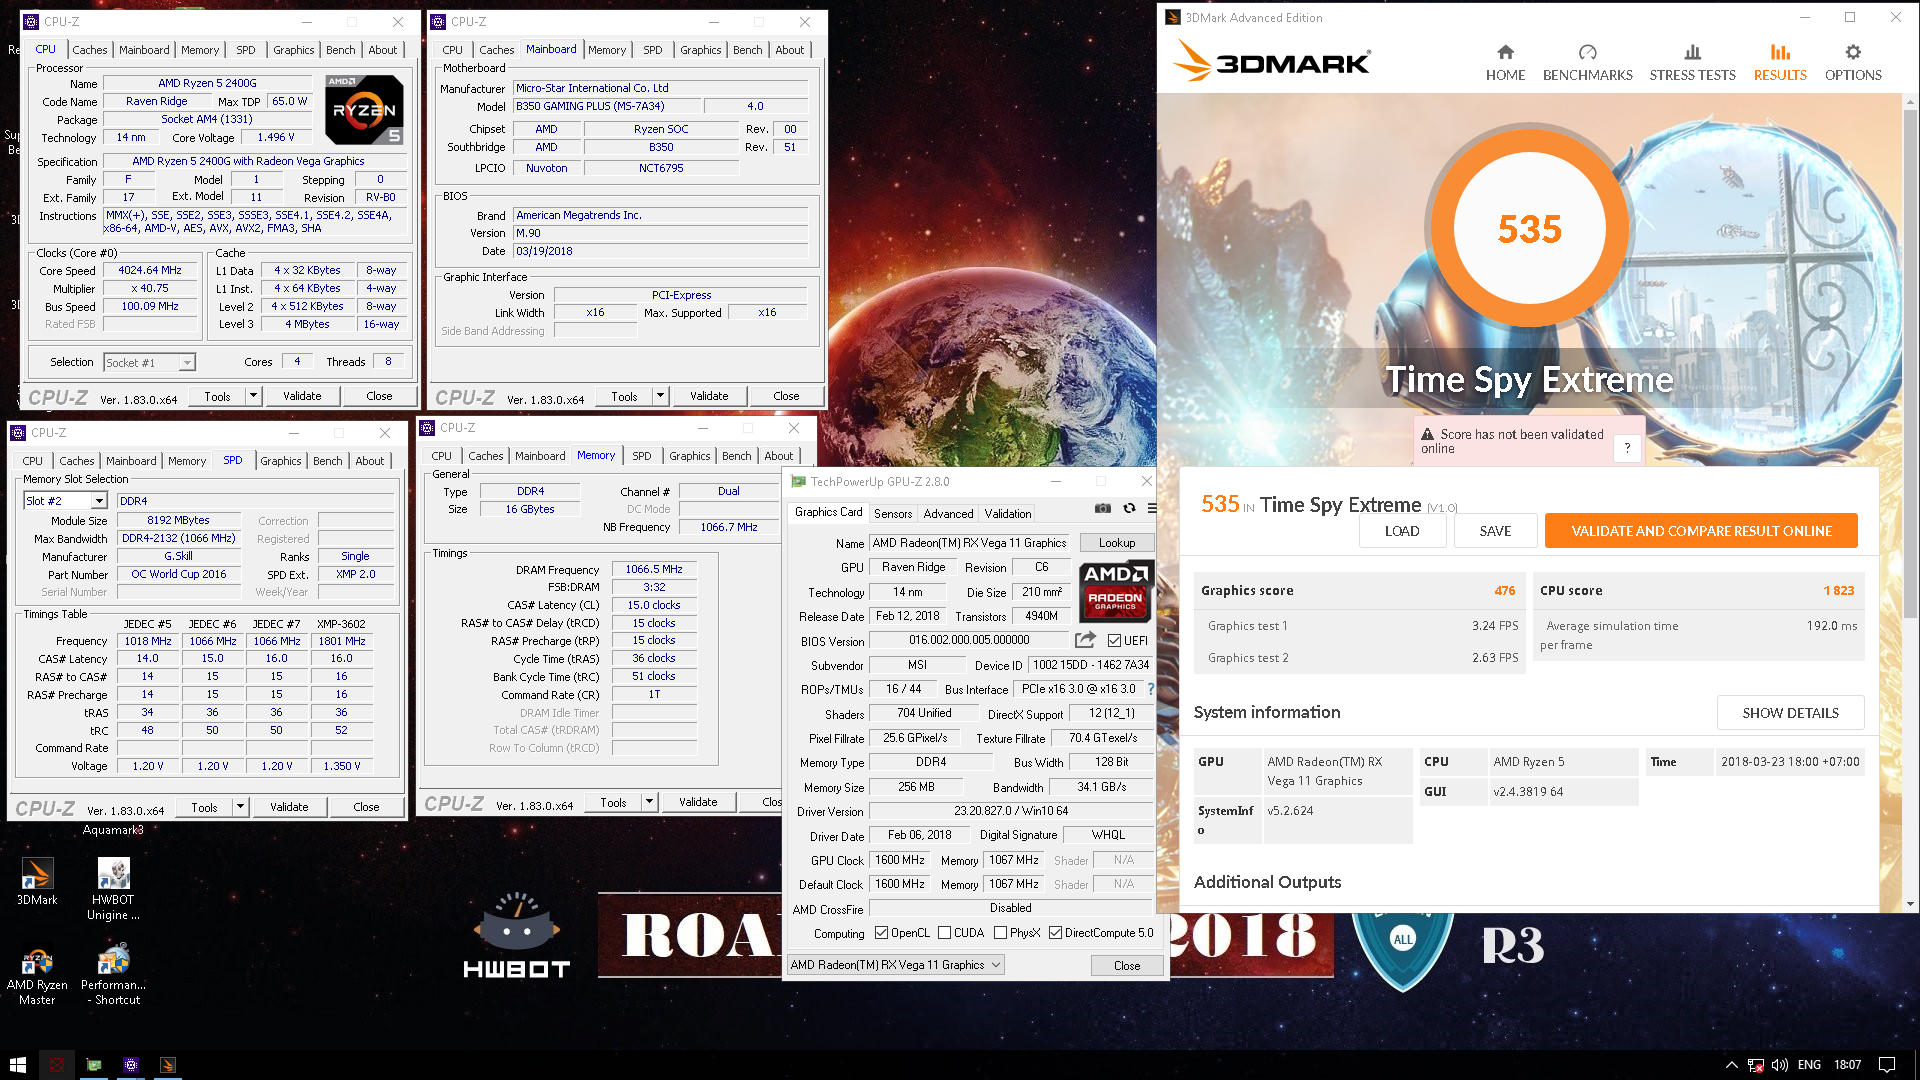Open the network tray icon
Screen dimensions: 1920x1080
(1756, 1065)
